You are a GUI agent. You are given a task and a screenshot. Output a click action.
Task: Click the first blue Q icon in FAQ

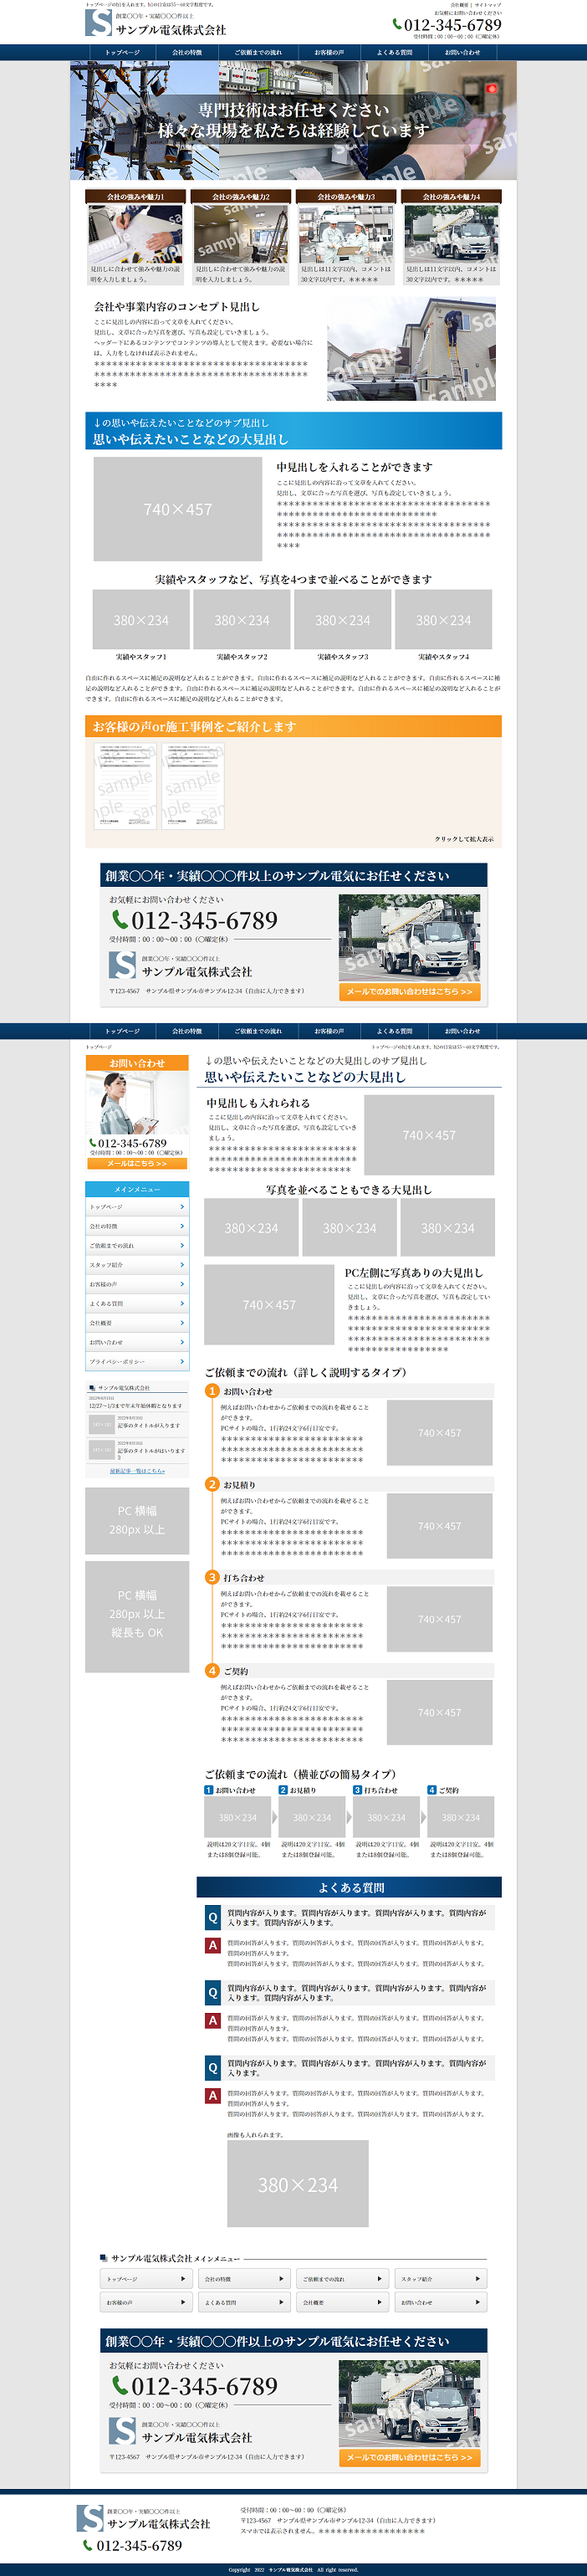(x=212, y=1917)
